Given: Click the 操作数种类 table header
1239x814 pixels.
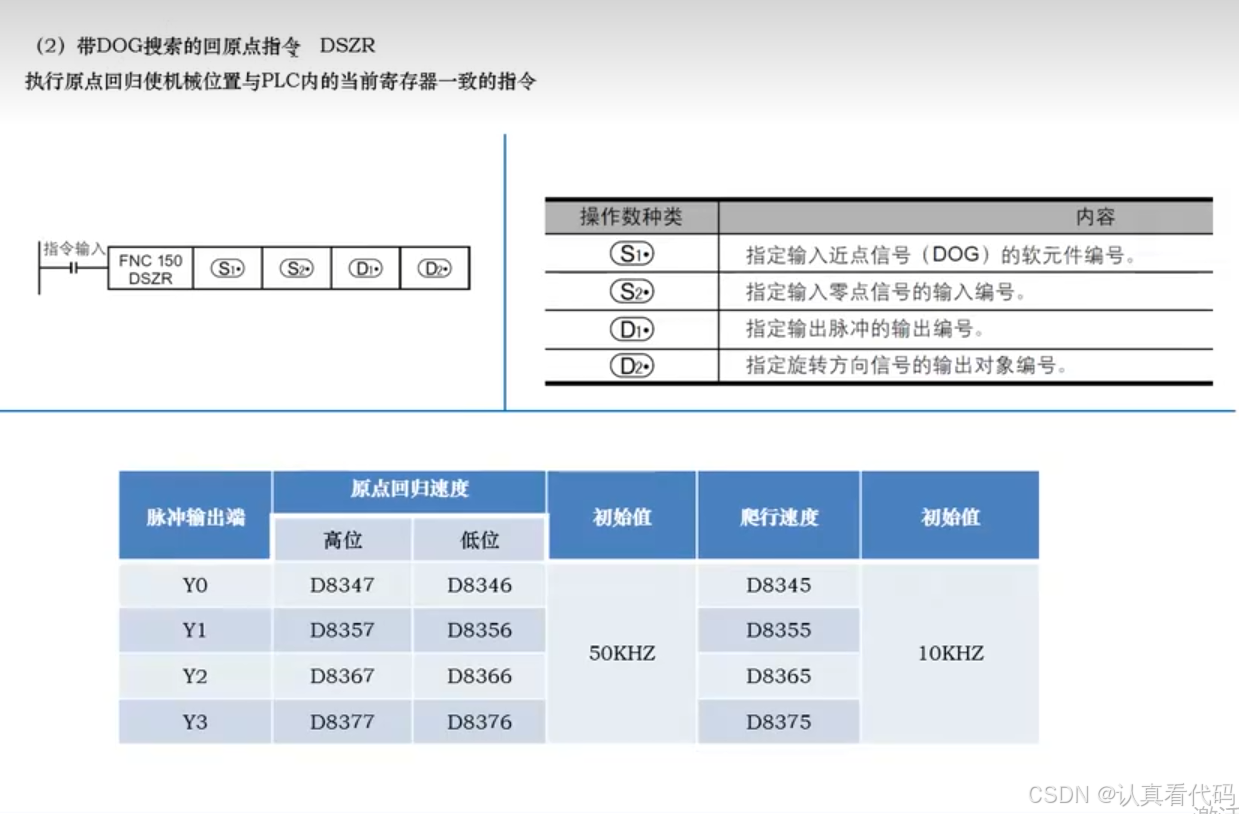Looking at the screenshot, I should coord(632,217).
